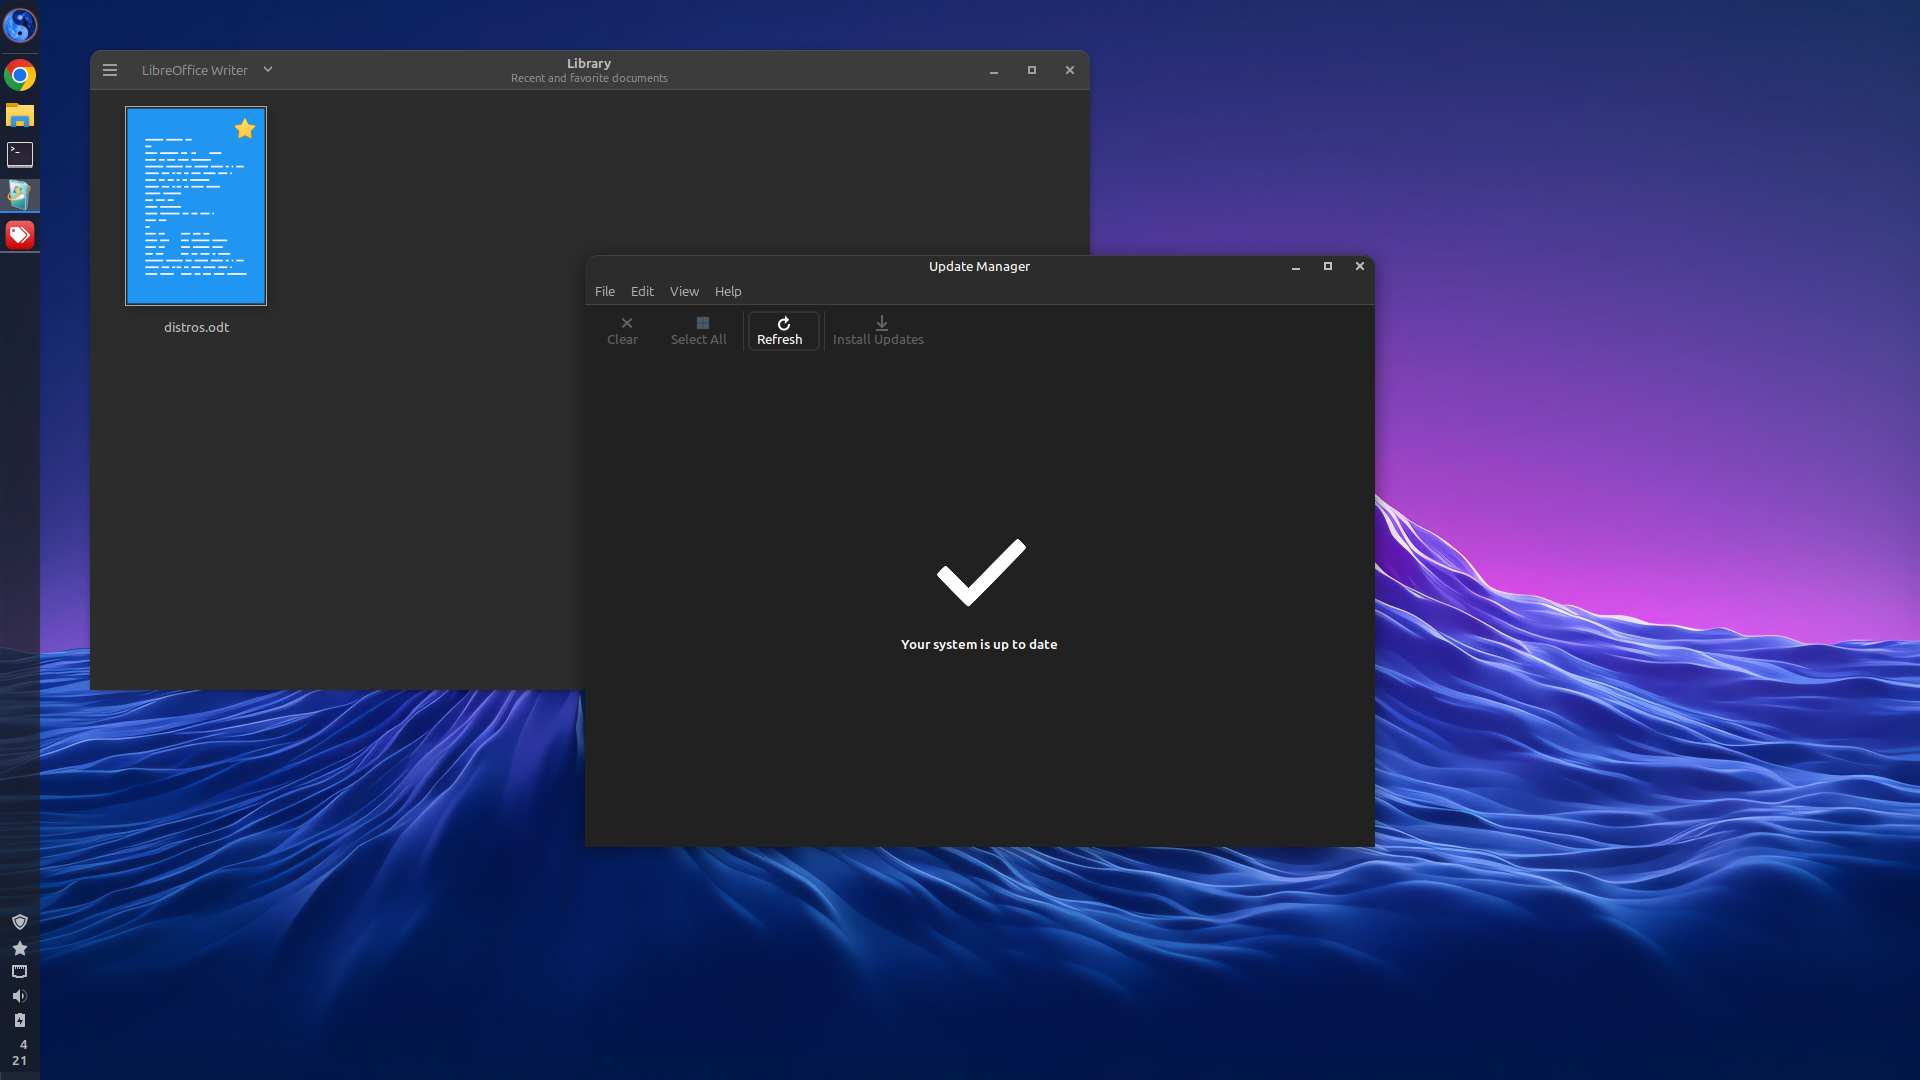The height and width of the screenshot is (1080, 1920).
Task: Click the active update manager panel icon
Action: pos(20,194)
